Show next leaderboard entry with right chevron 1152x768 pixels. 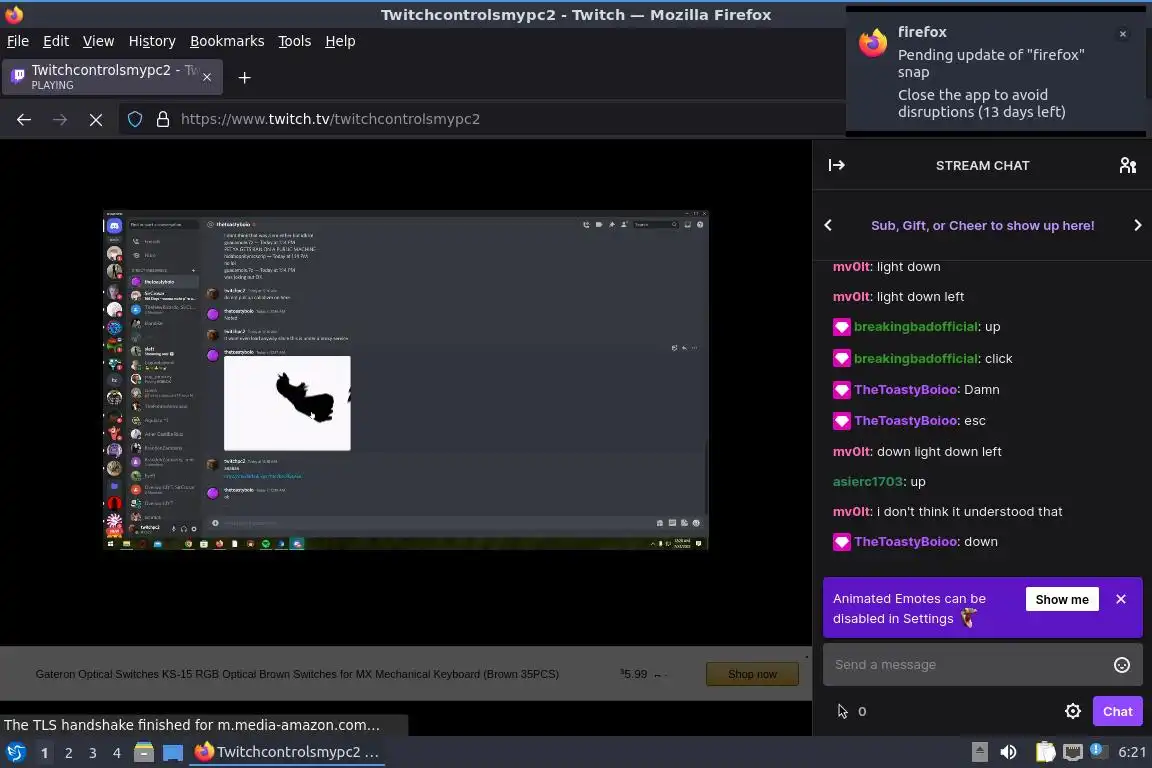1137,226
